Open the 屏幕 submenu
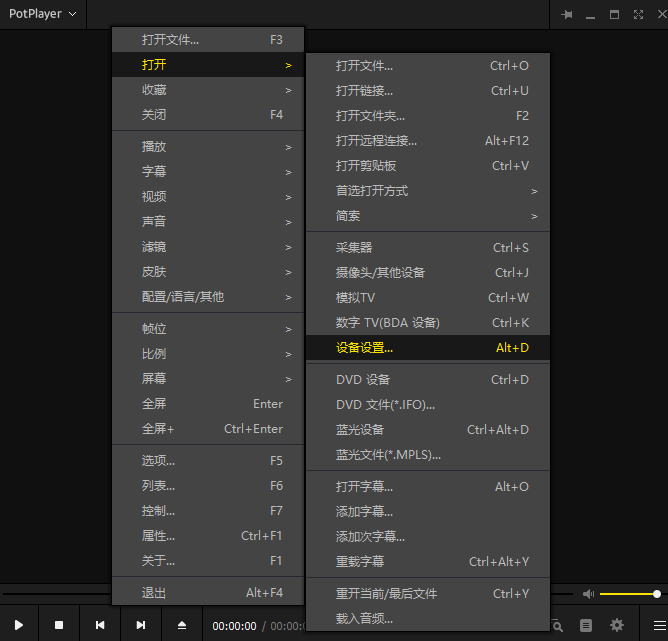 tap(208, 379)
